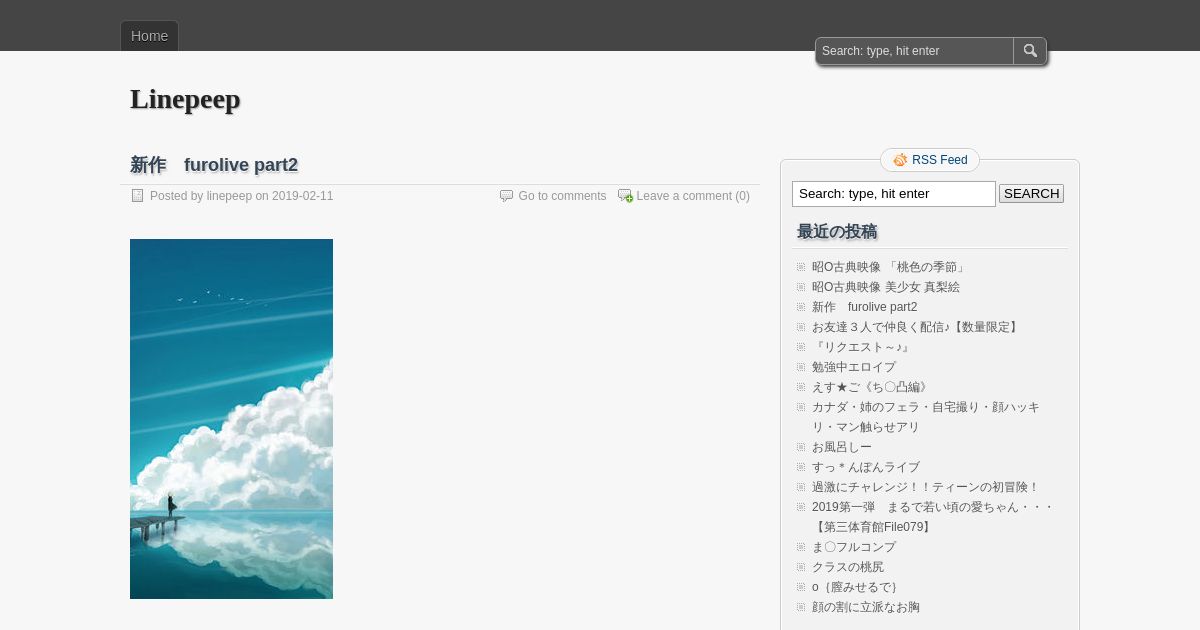The image size is (1200, 630).
Task: Click the 最近の投稿 sidebar heading
Action: [x=837, y=232]
